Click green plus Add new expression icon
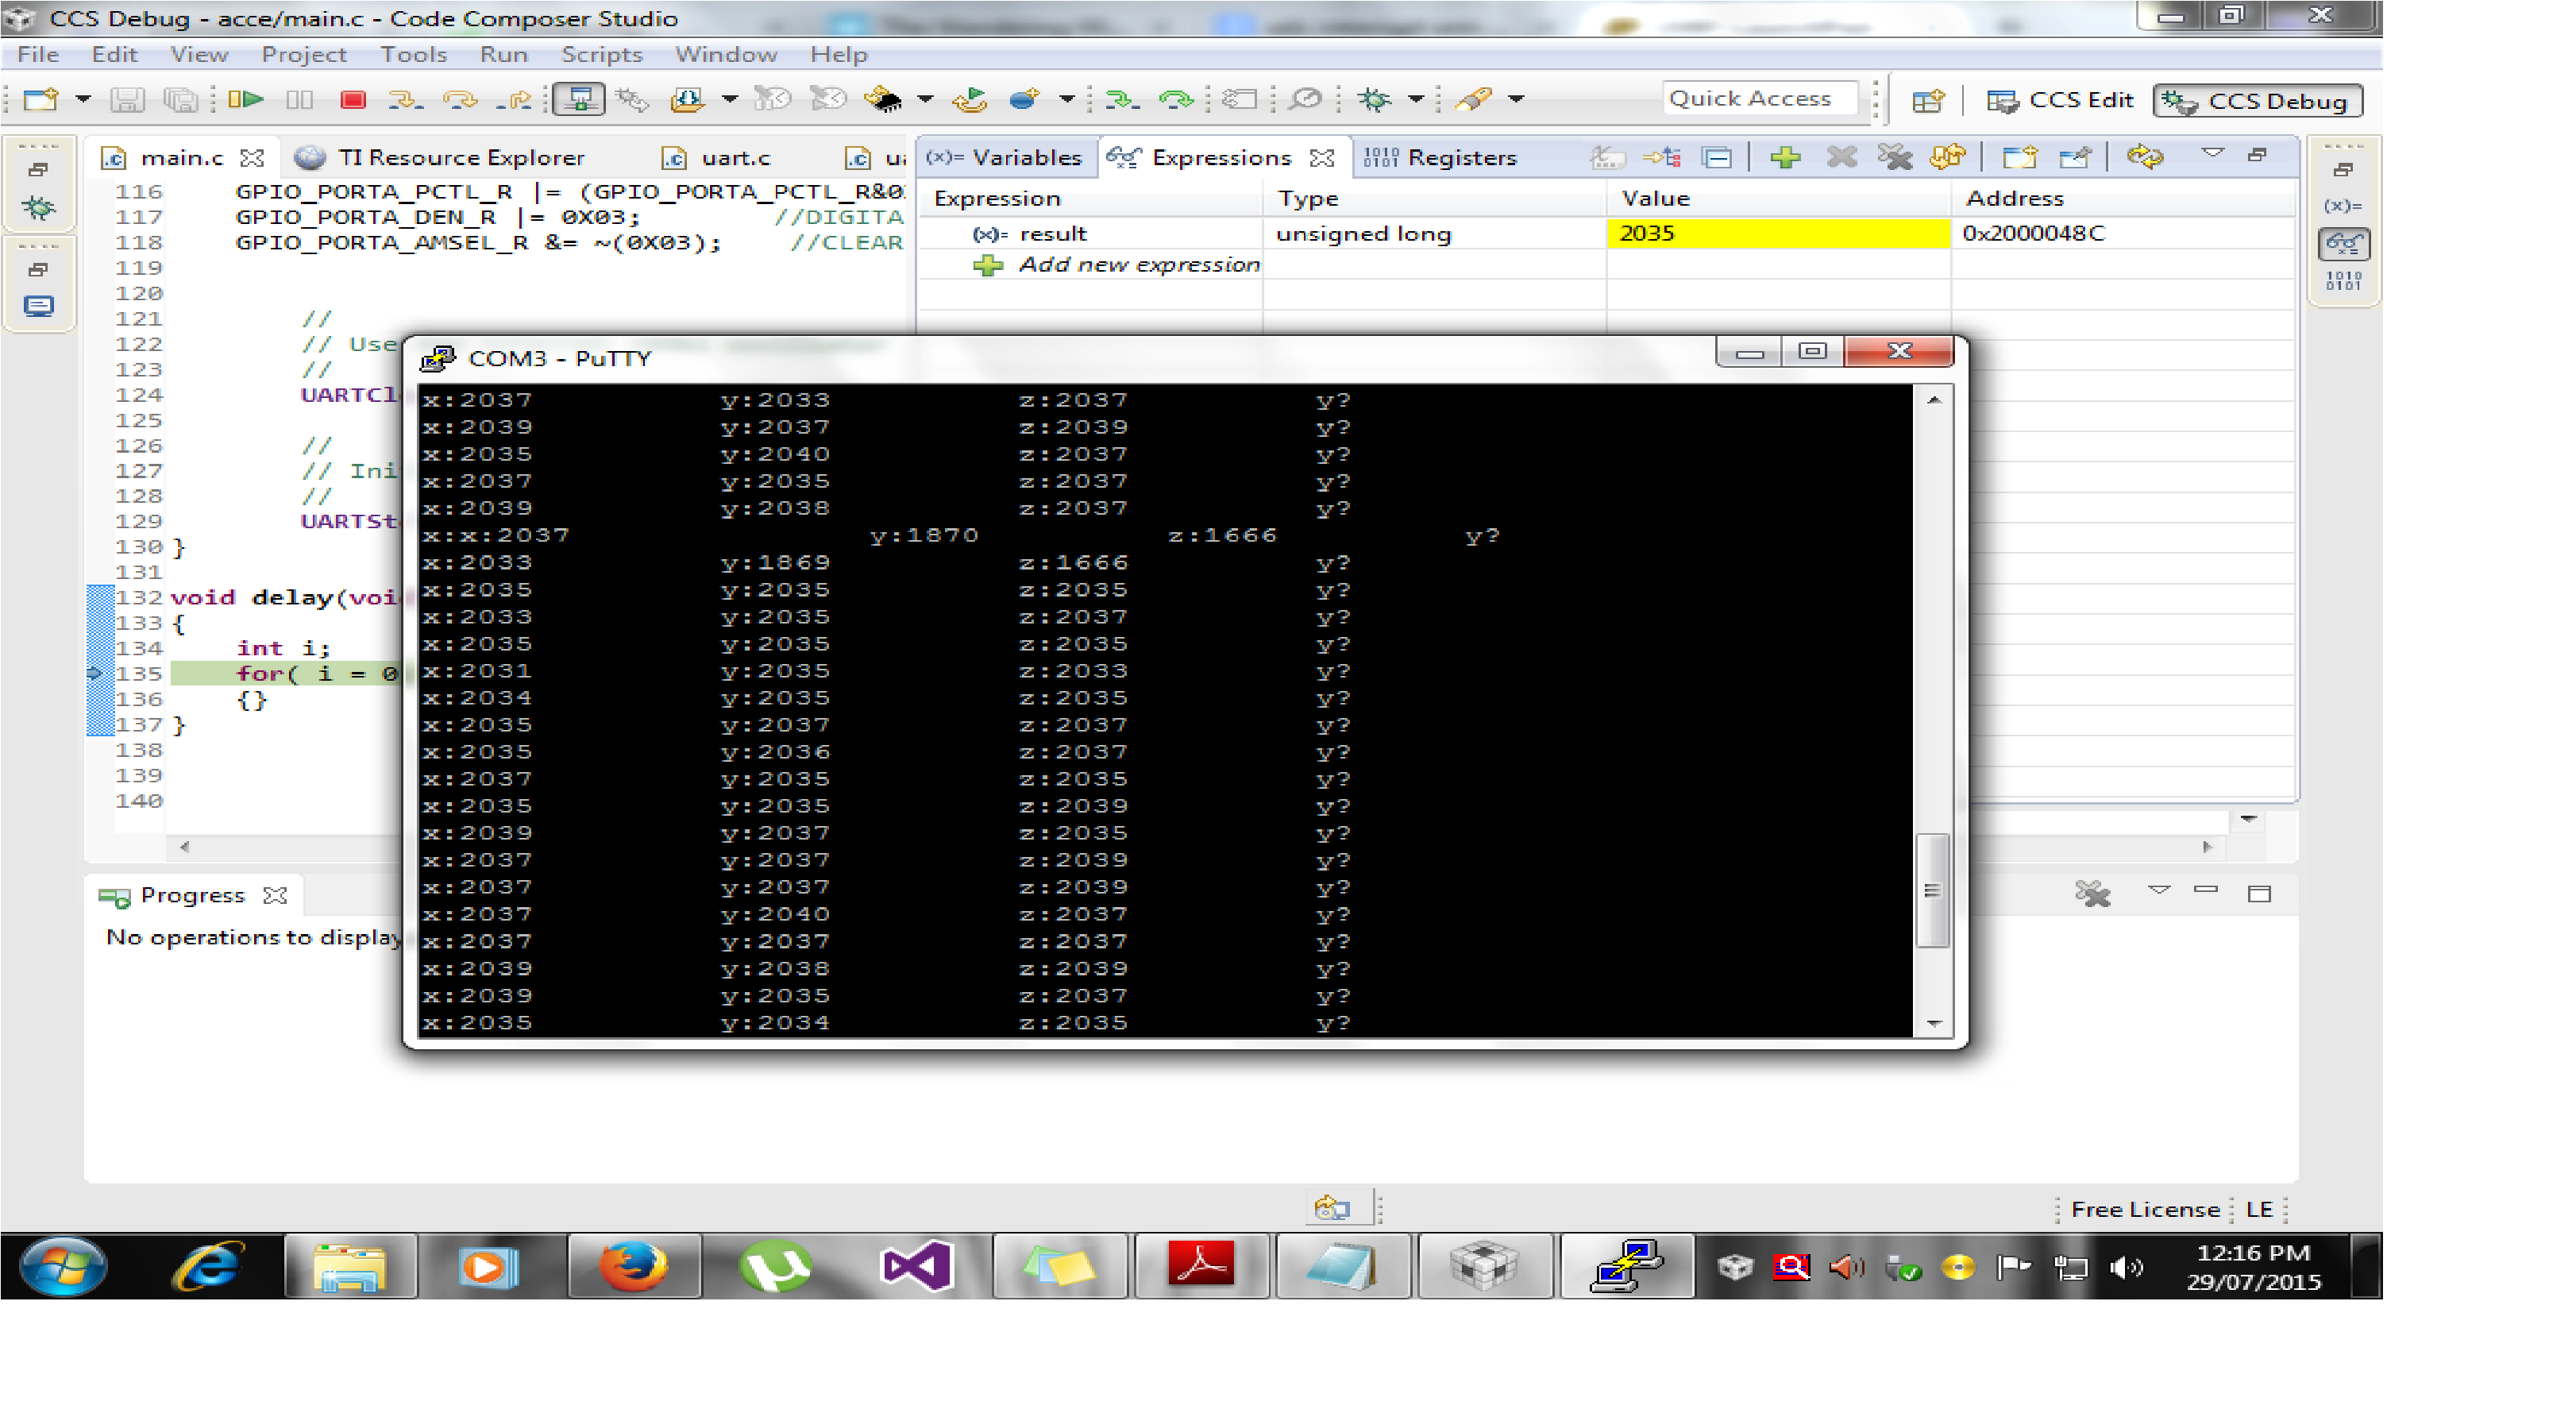Screen dimensions: 2576x1417 click(x=1784, y=157)
